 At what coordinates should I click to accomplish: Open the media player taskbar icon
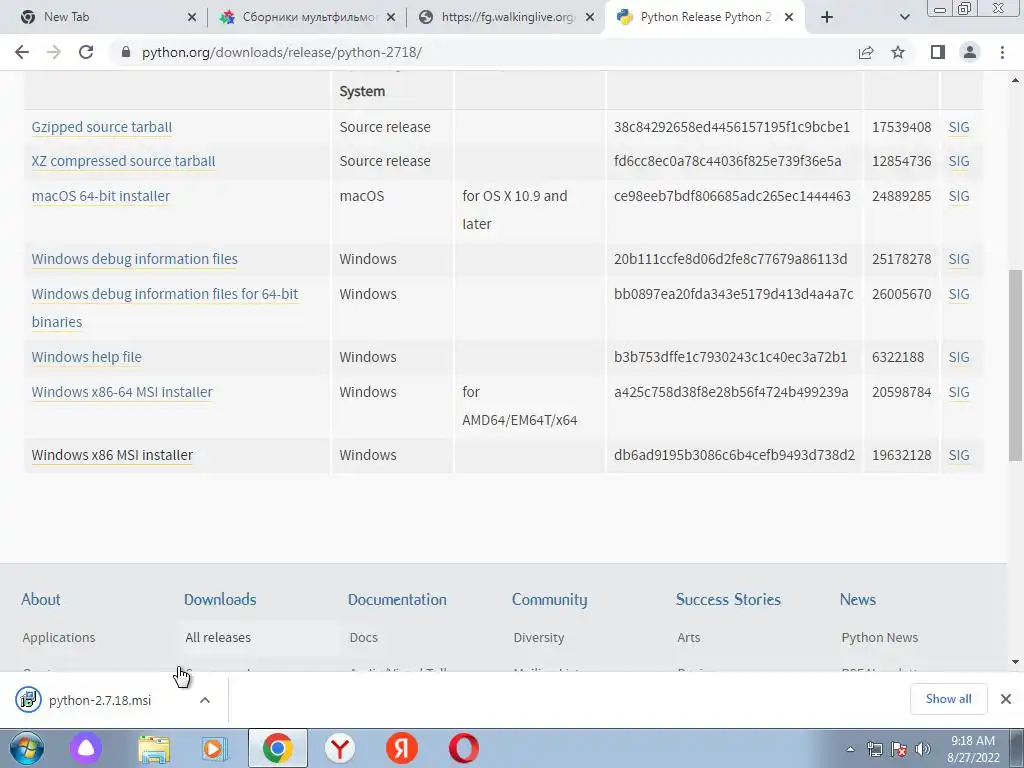coord(215,749)
